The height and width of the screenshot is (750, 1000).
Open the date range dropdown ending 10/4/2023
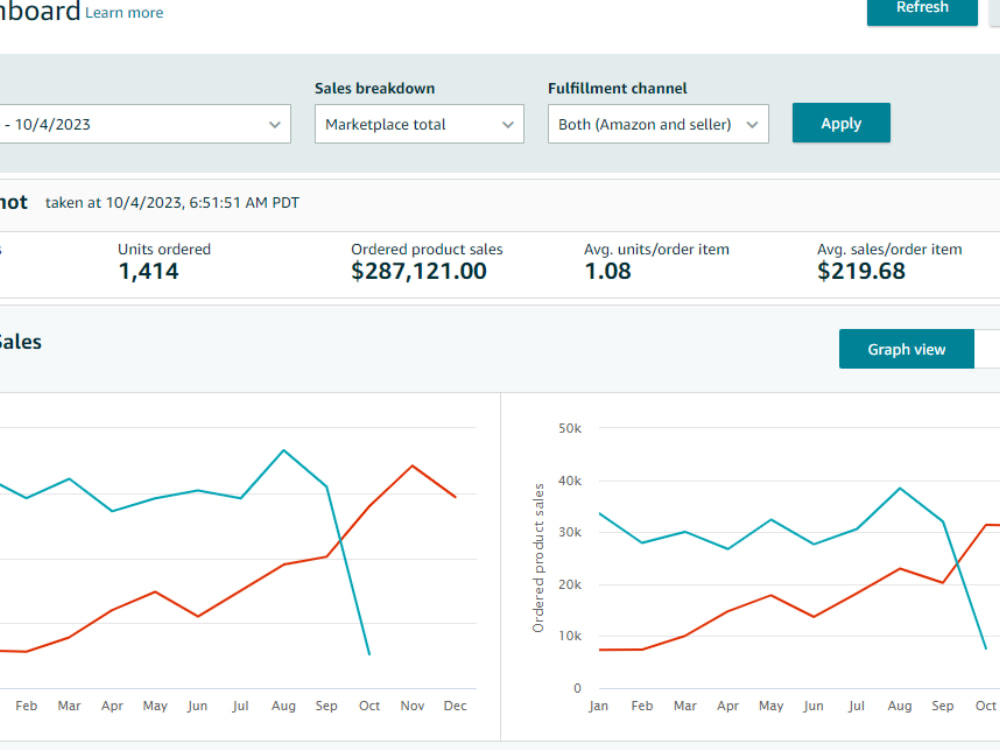point(145,124)
